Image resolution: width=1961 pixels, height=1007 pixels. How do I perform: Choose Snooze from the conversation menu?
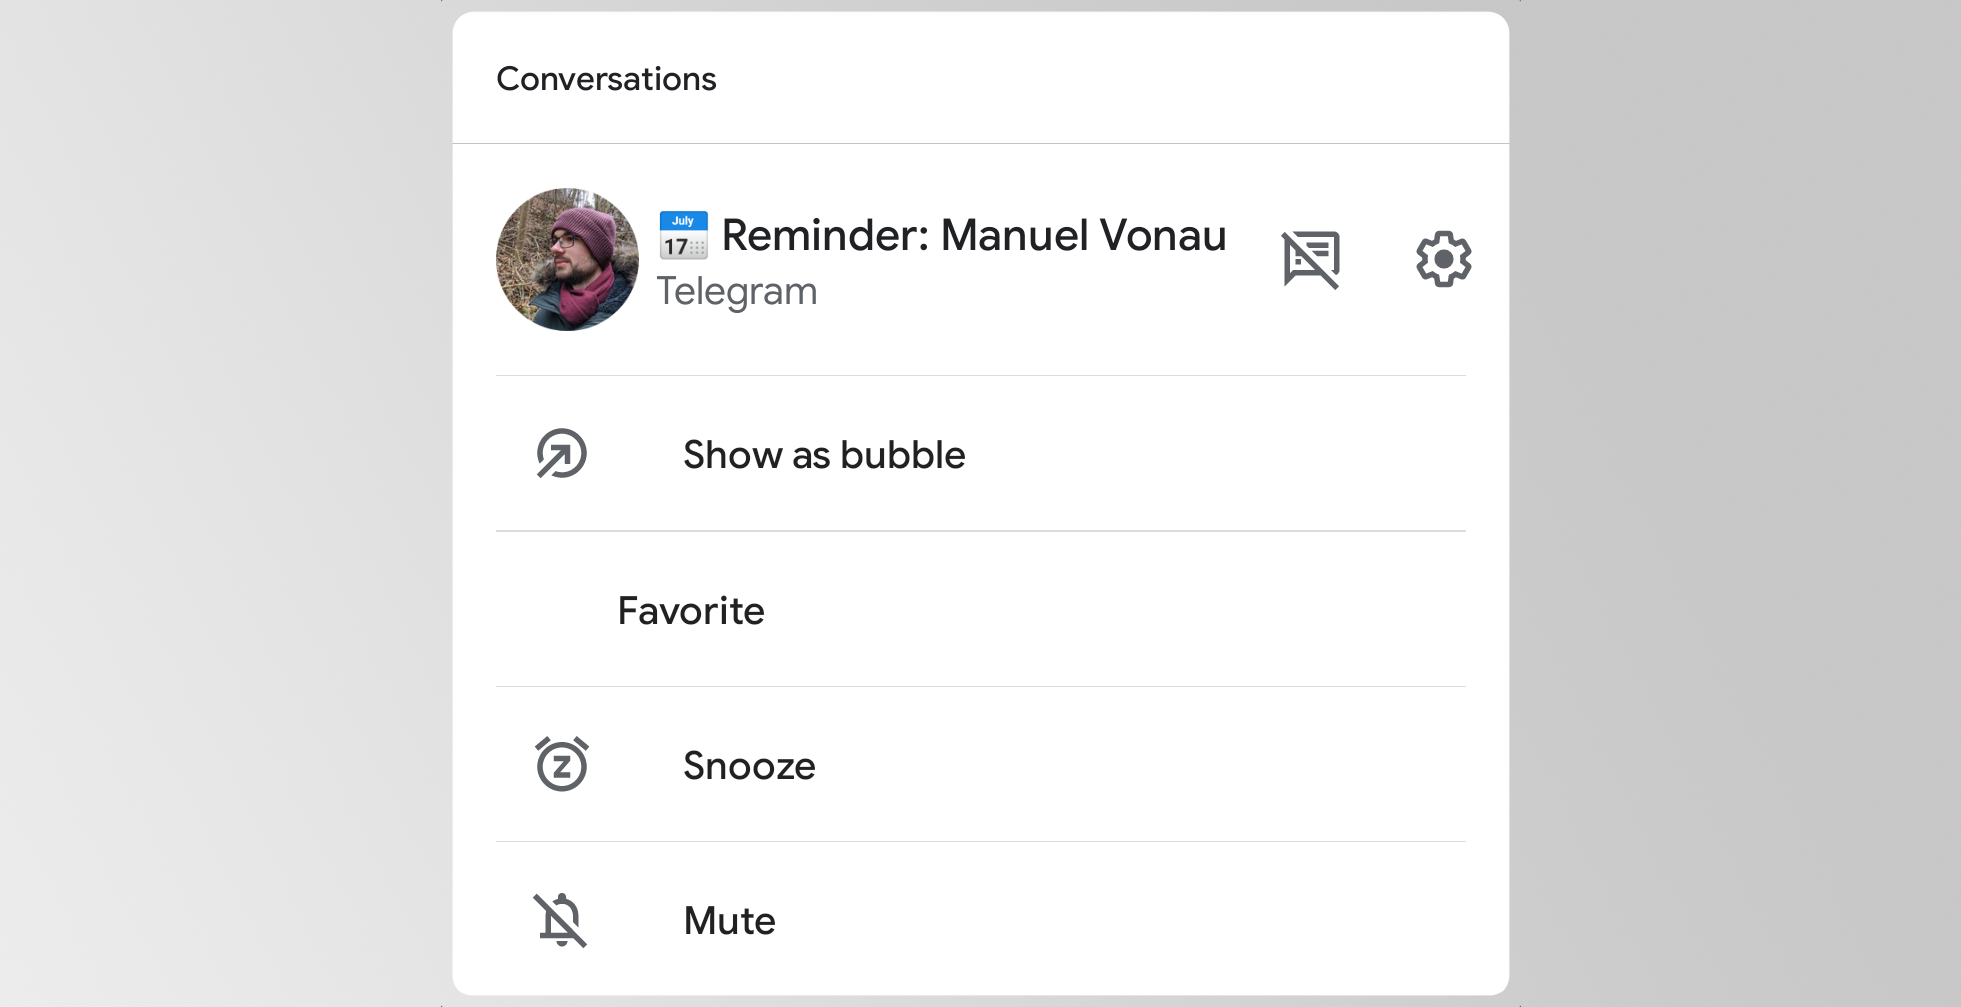click(x=749, y=765)
